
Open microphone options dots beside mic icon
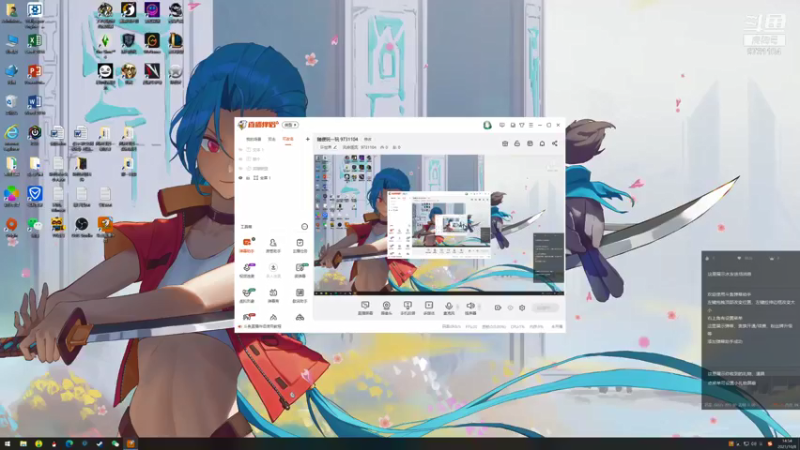458,307
